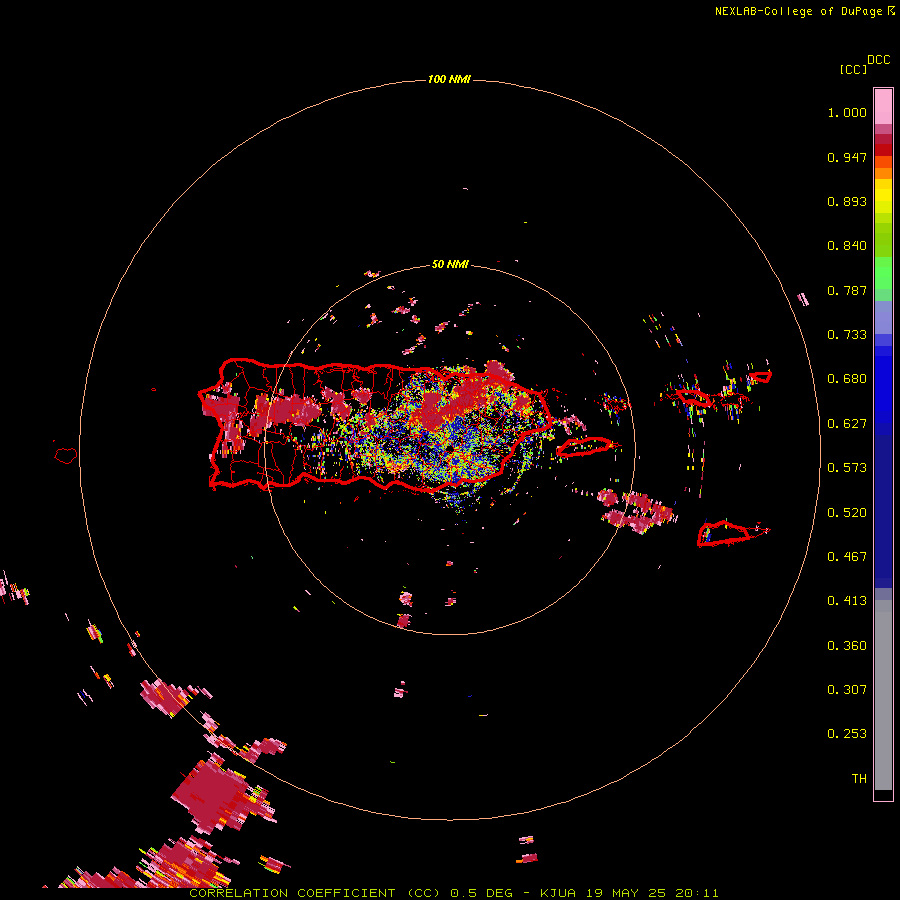Select the 0.307 scale value
900x900 pixels.
tap(847, 690)
